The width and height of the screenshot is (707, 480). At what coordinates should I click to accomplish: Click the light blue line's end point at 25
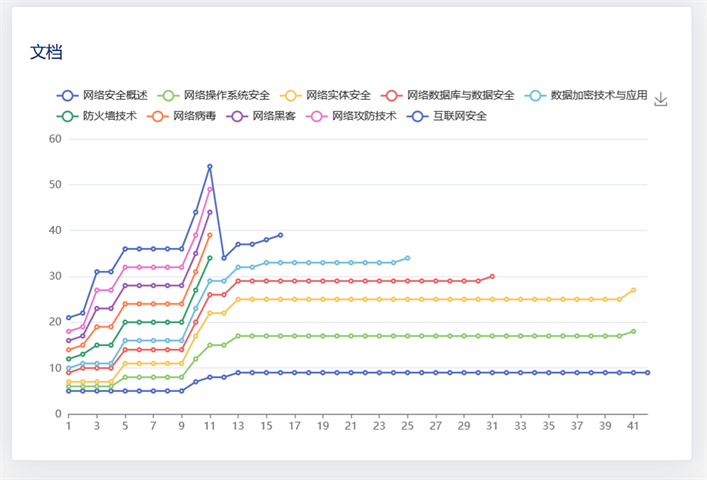tap(407, 258)
